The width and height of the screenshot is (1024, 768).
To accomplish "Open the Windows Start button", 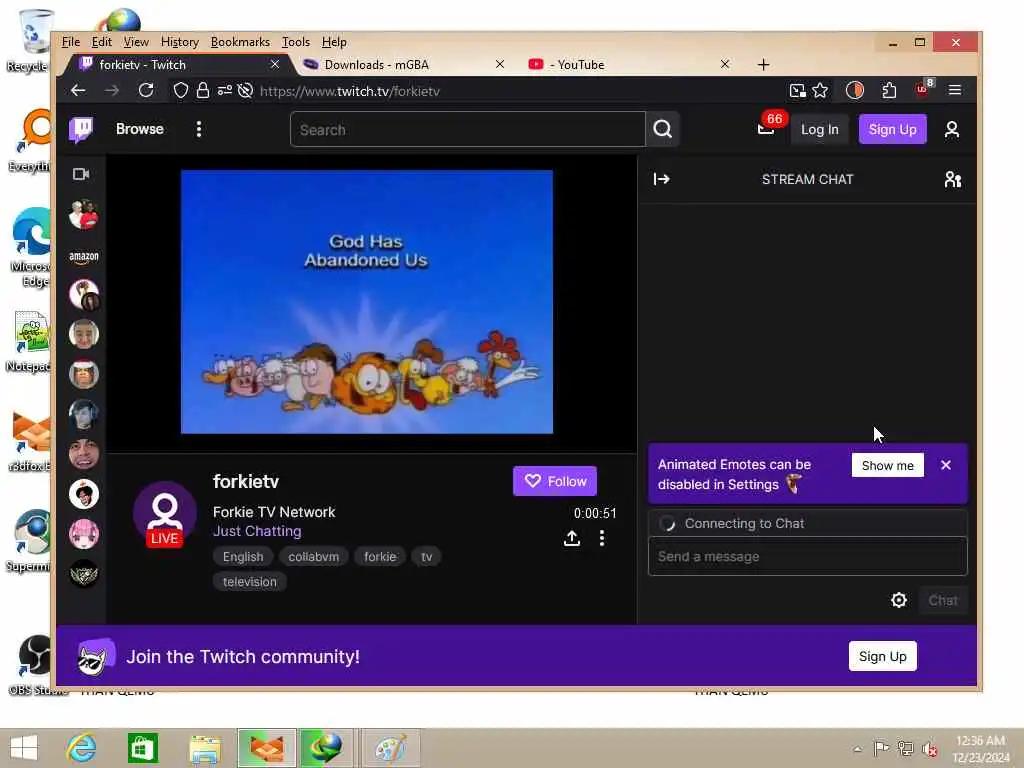I will click(x=24, y=748).
